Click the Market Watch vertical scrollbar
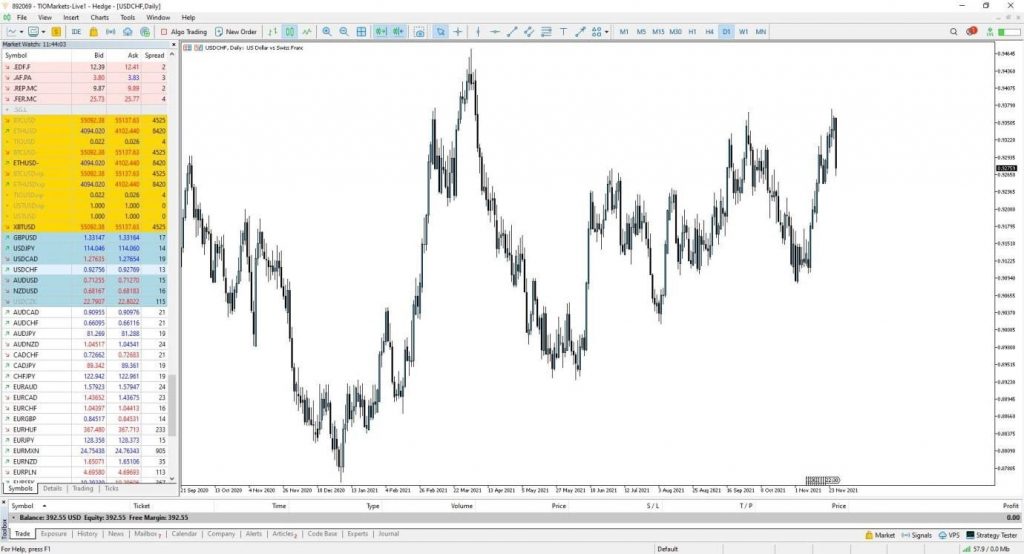This screenshot has width=1024, height=554. coord(172,405)
